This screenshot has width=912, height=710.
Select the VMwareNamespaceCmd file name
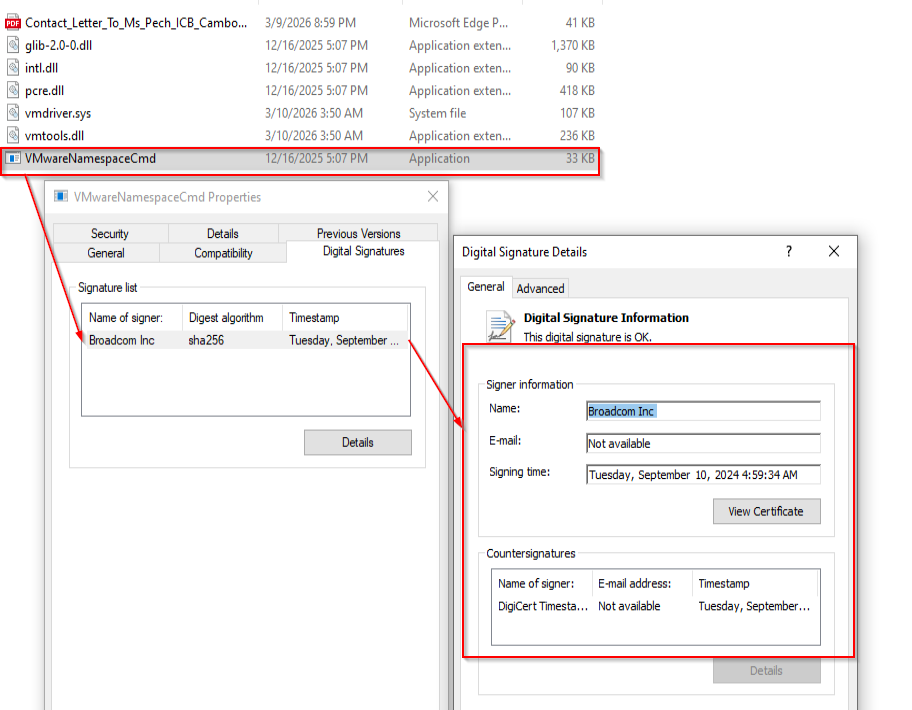pyautogui.click(x=90, y=158)
